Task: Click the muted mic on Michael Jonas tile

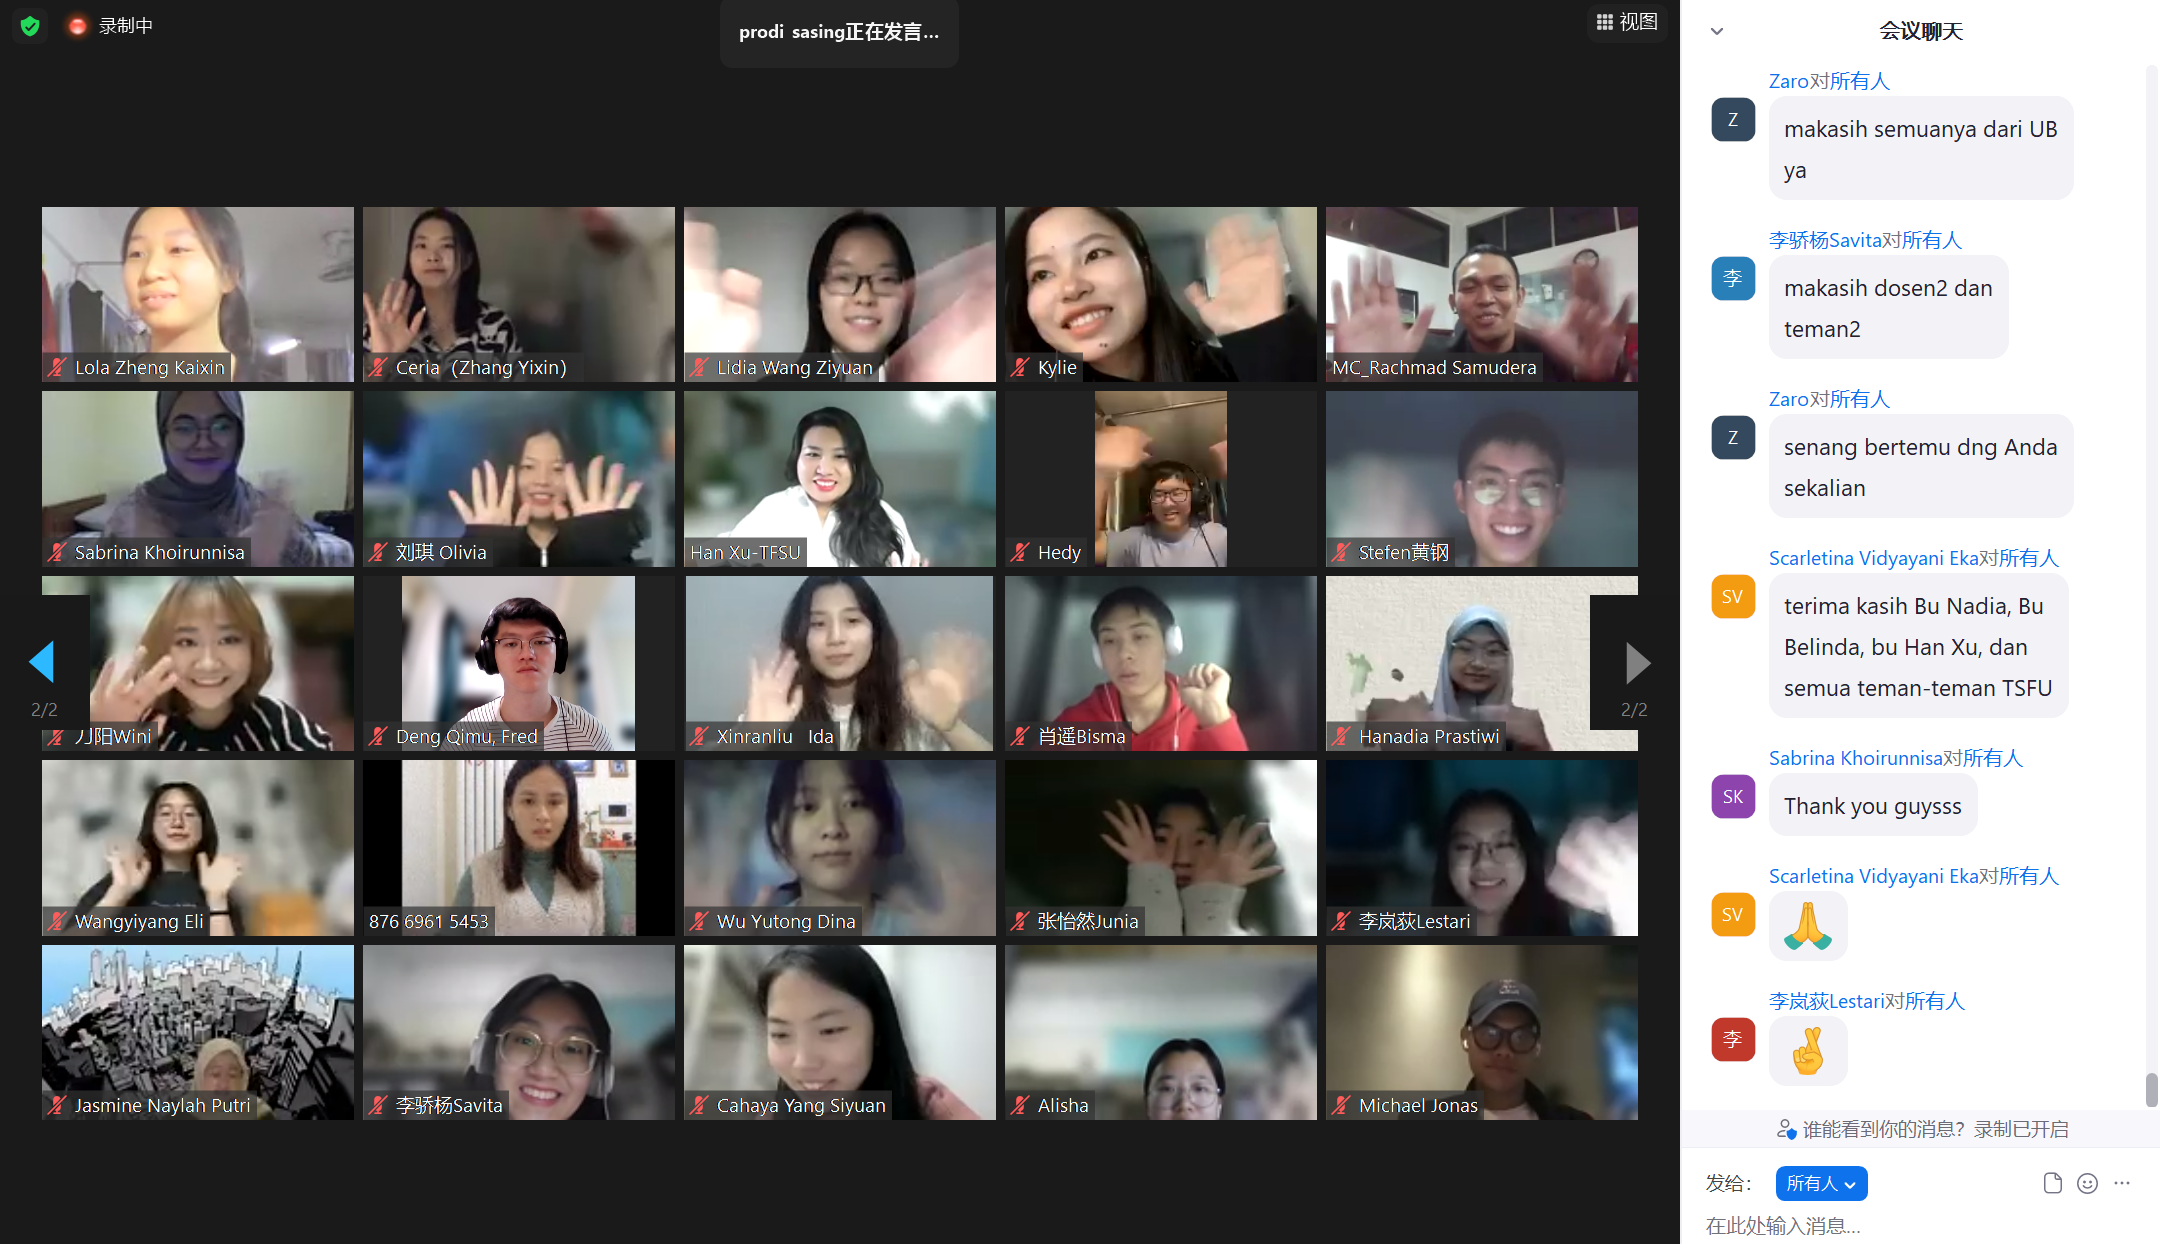Action: click(1340, 1105)
